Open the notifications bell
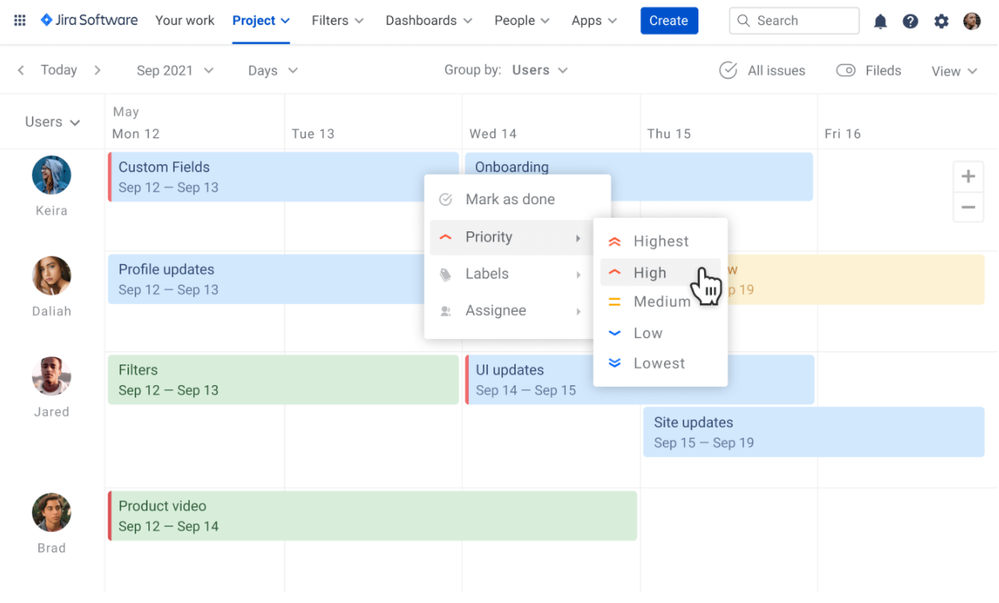 tap(880, 20)
